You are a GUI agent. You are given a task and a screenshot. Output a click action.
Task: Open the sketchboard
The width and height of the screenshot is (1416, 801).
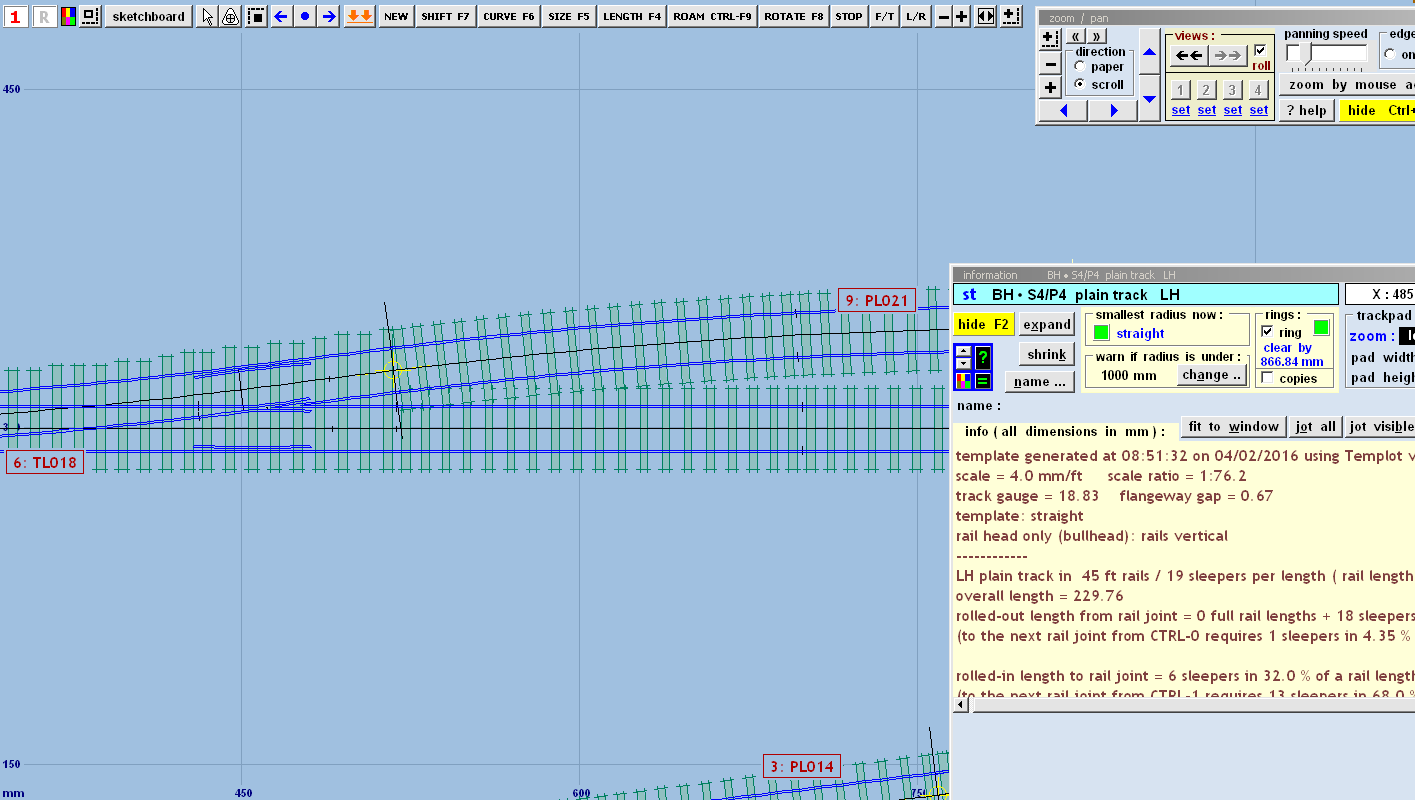click(148, 16)
